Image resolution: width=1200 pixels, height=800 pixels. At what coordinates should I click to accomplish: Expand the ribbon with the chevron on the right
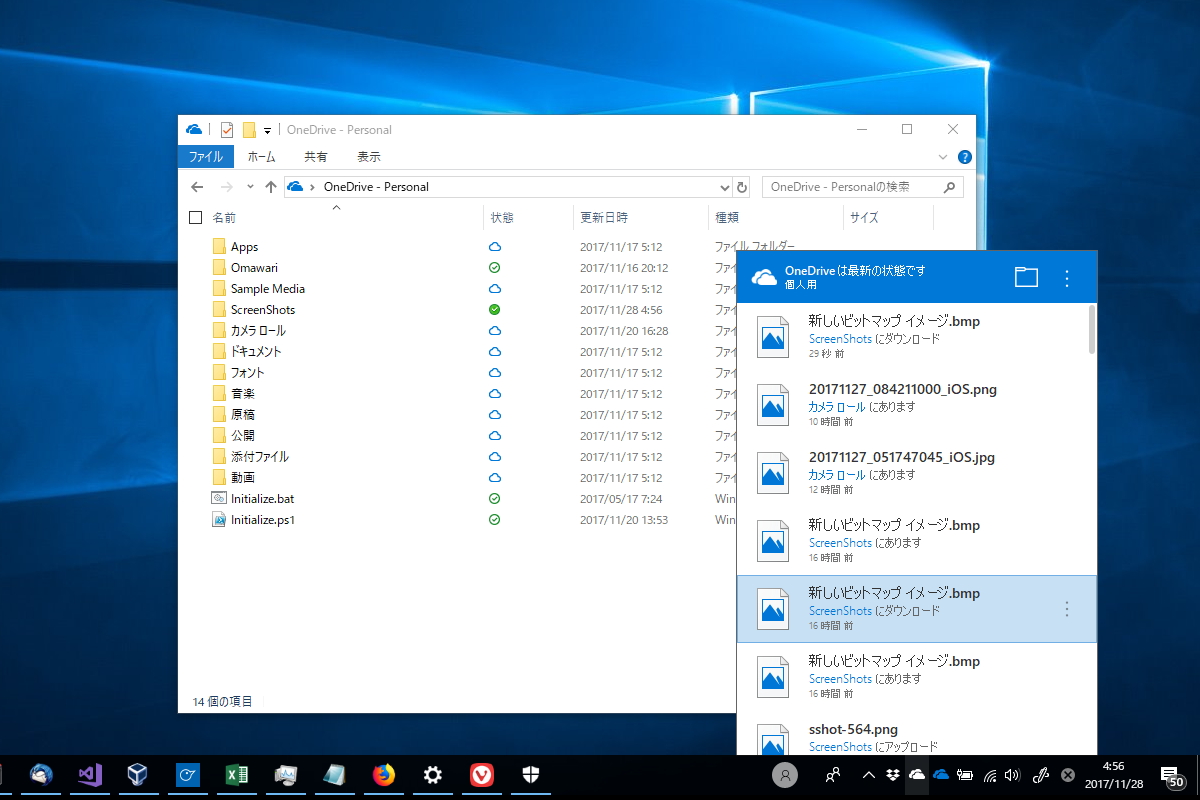tap(941, 156)
